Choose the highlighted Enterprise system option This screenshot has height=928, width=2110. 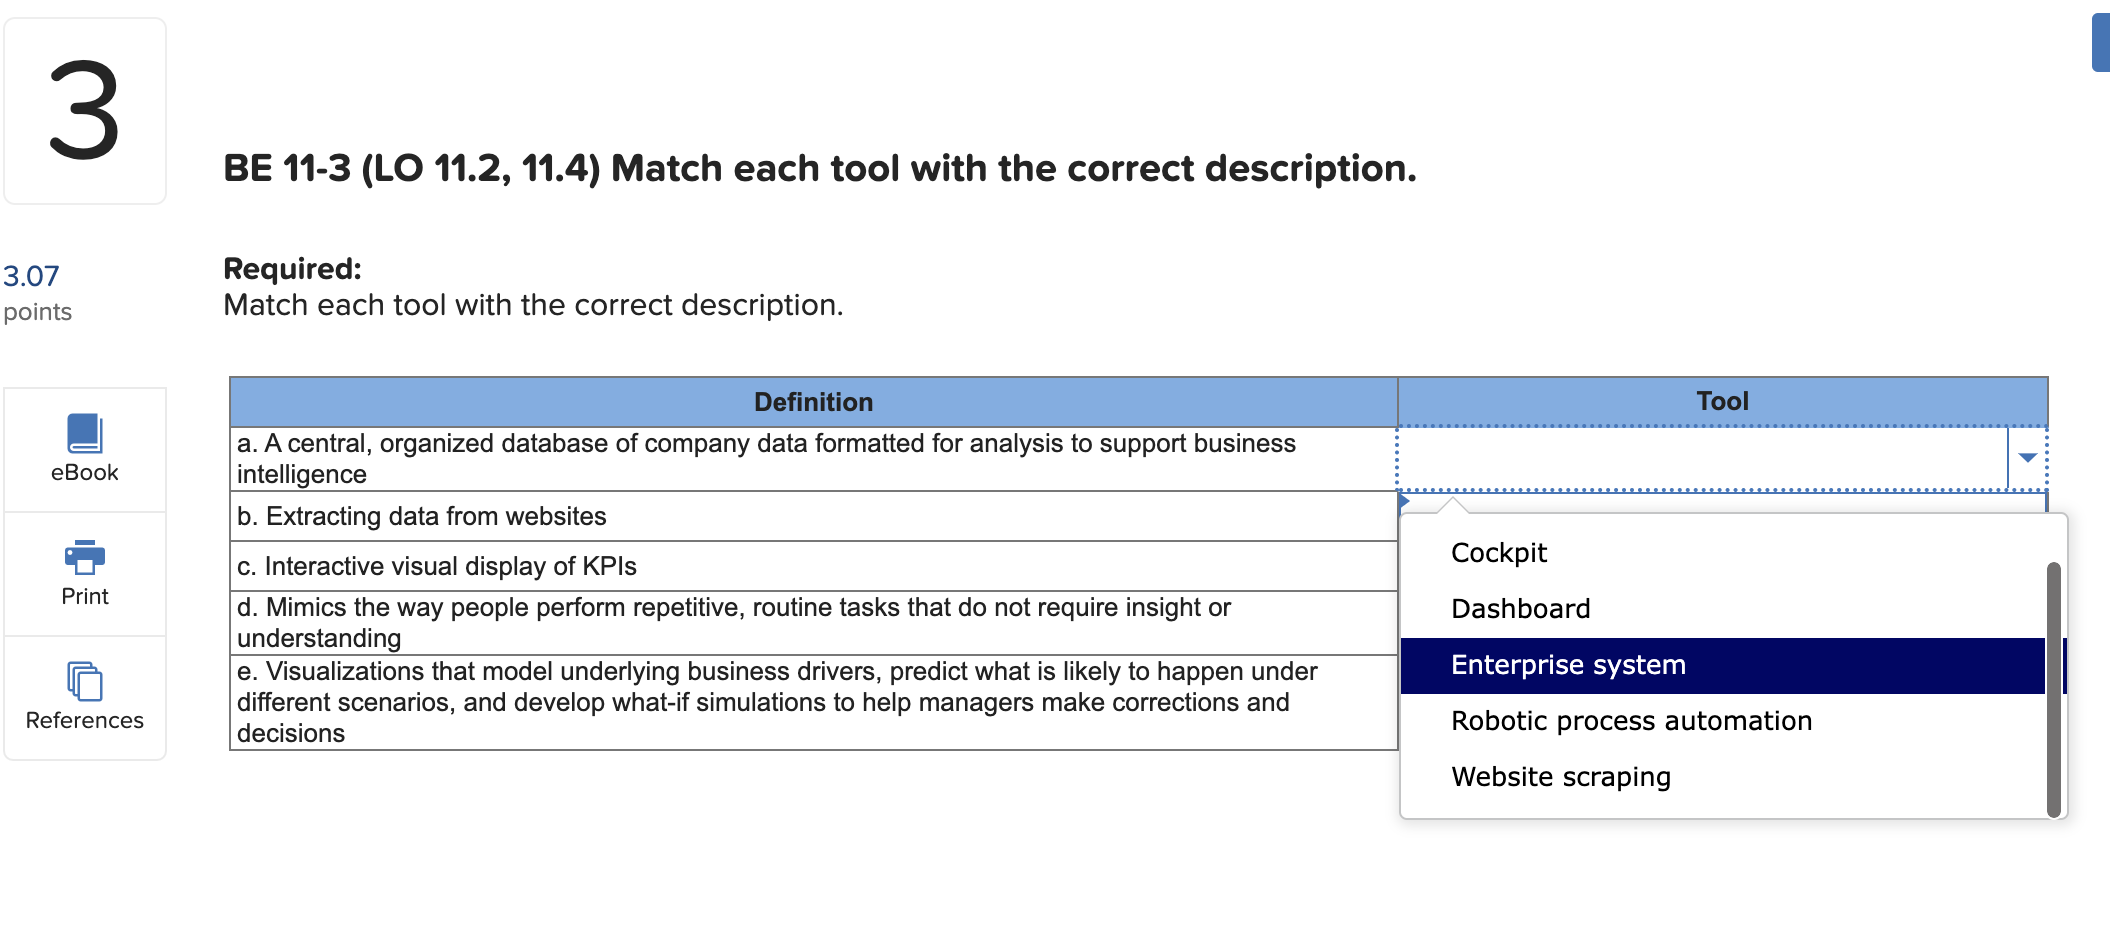point(1566,664)
